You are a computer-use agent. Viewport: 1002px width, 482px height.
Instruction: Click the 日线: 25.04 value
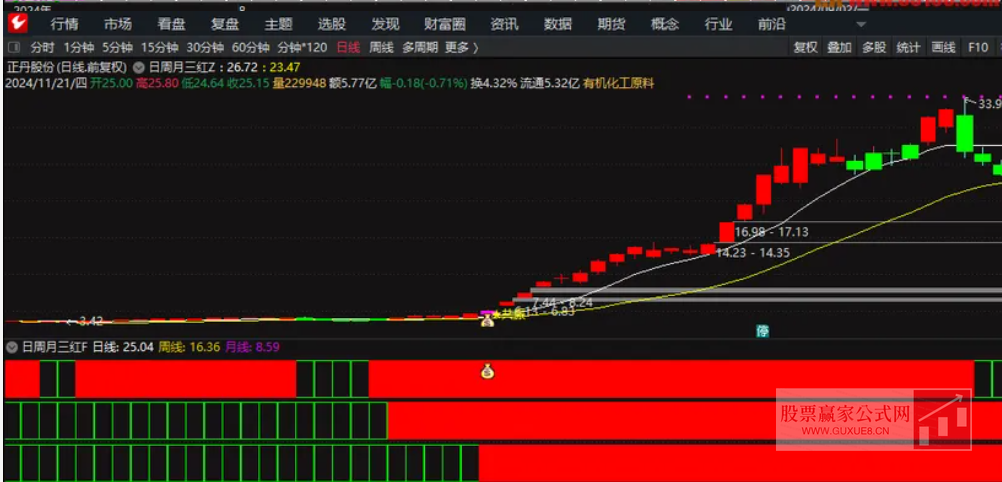[123, 347]
